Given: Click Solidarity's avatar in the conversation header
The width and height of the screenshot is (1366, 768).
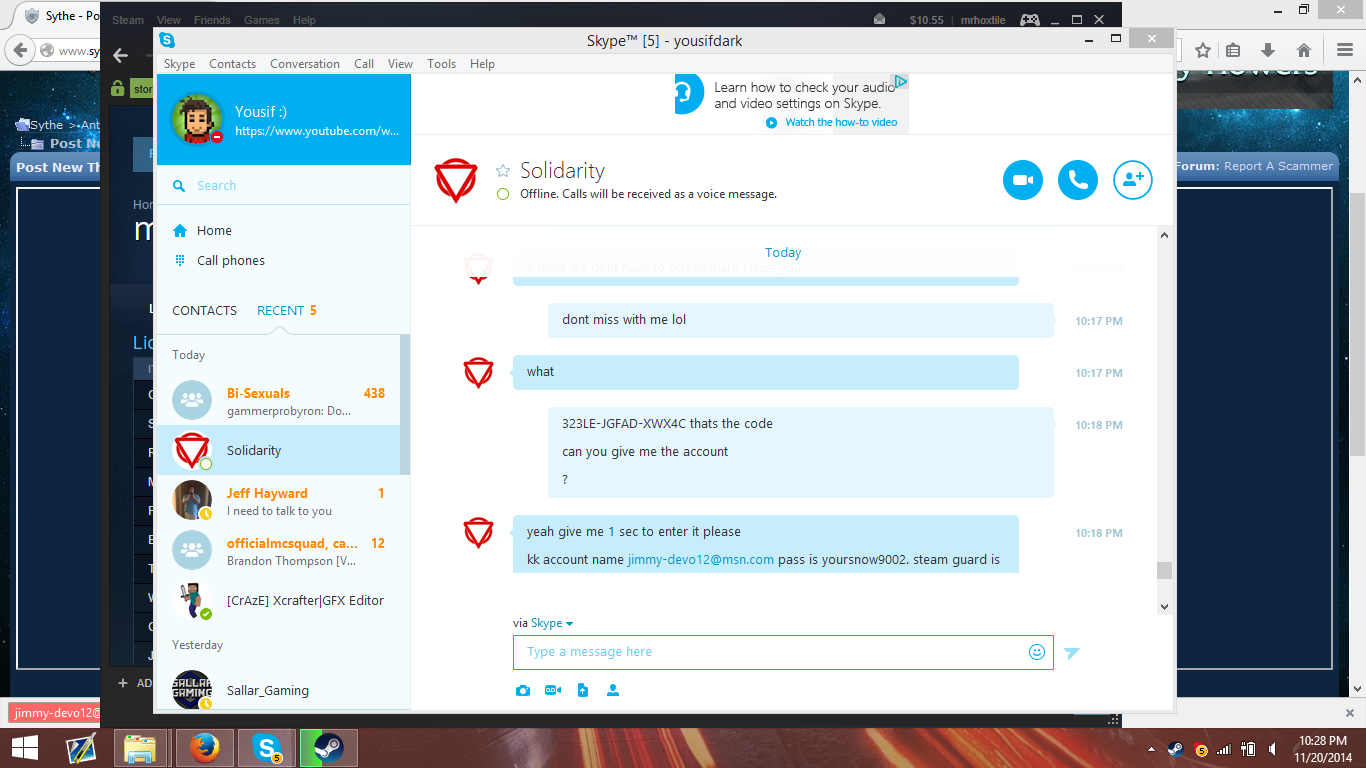Looking at the screenshot, I should pyautogui.click(x=455, y=181).
